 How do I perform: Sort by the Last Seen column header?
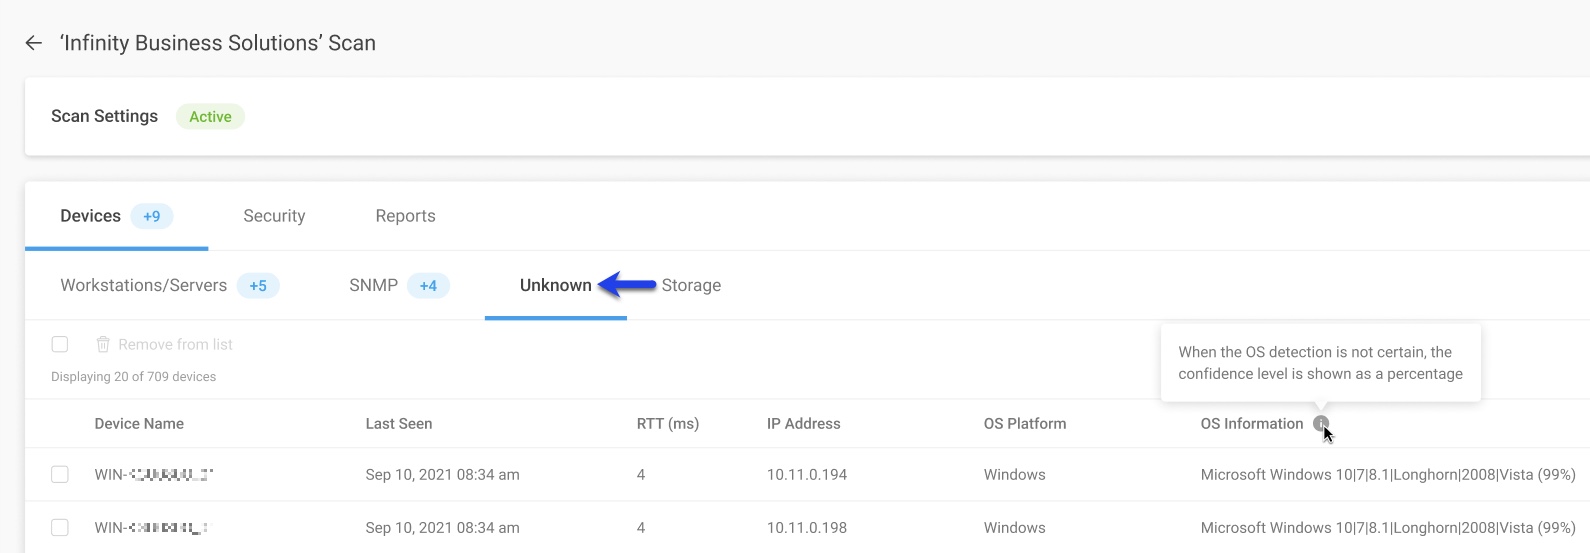(x=399, y=424)
